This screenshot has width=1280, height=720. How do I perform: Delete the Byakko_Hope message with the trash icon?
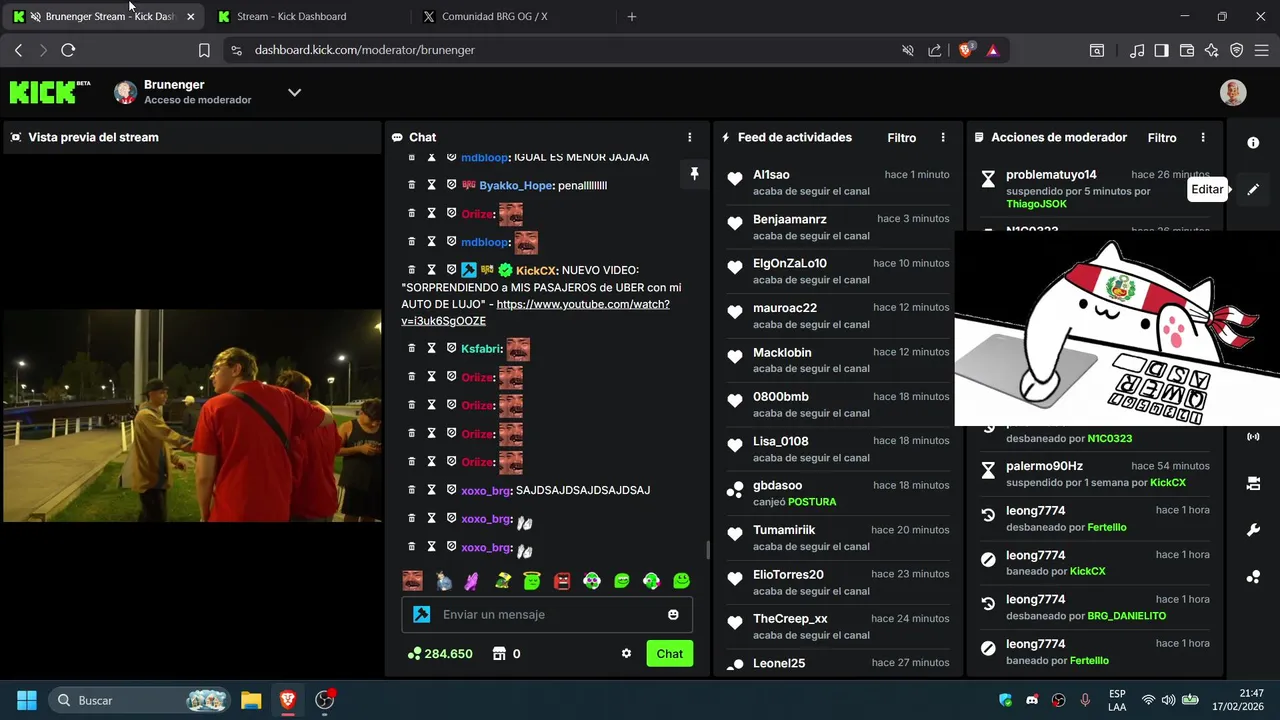coord(411,185)
